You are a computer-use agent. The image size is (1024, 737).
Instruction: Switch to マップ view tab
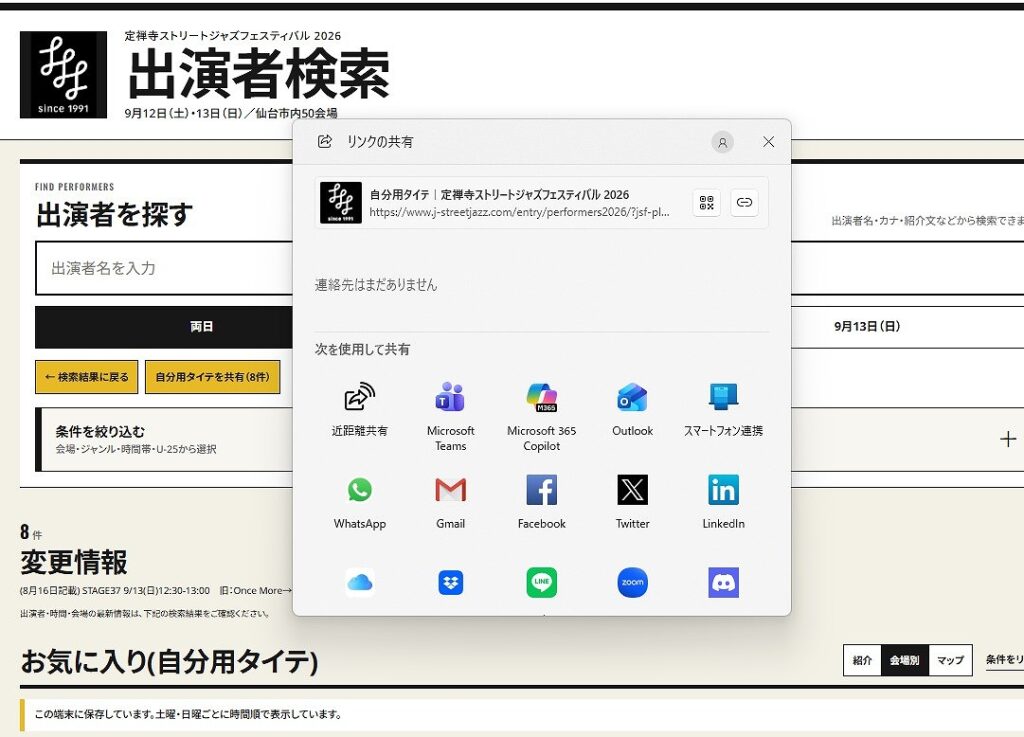point(950,660)
